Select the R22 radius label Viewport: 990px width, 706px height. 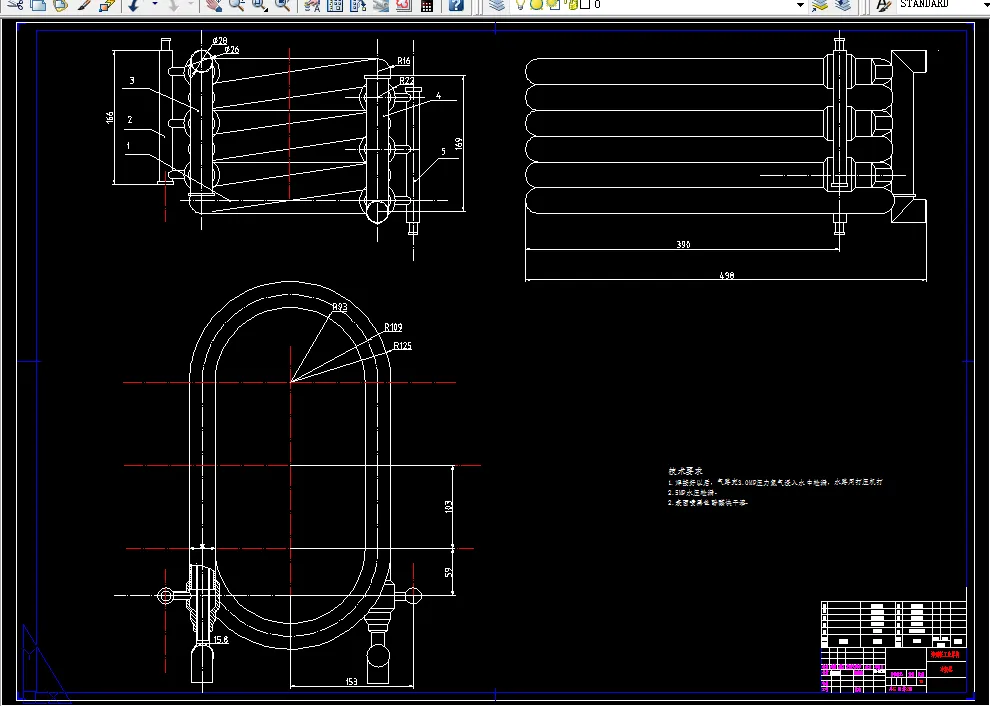point(407,81)
